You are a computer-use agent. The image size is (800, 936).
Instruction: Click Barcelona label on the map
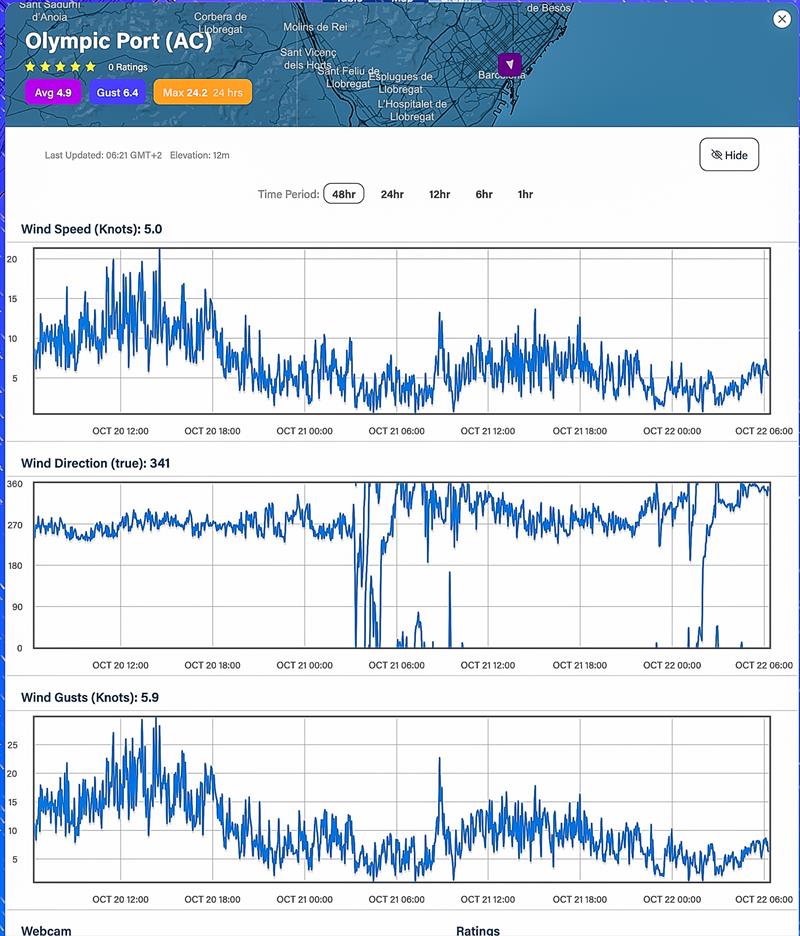click(x=501, y=75)
